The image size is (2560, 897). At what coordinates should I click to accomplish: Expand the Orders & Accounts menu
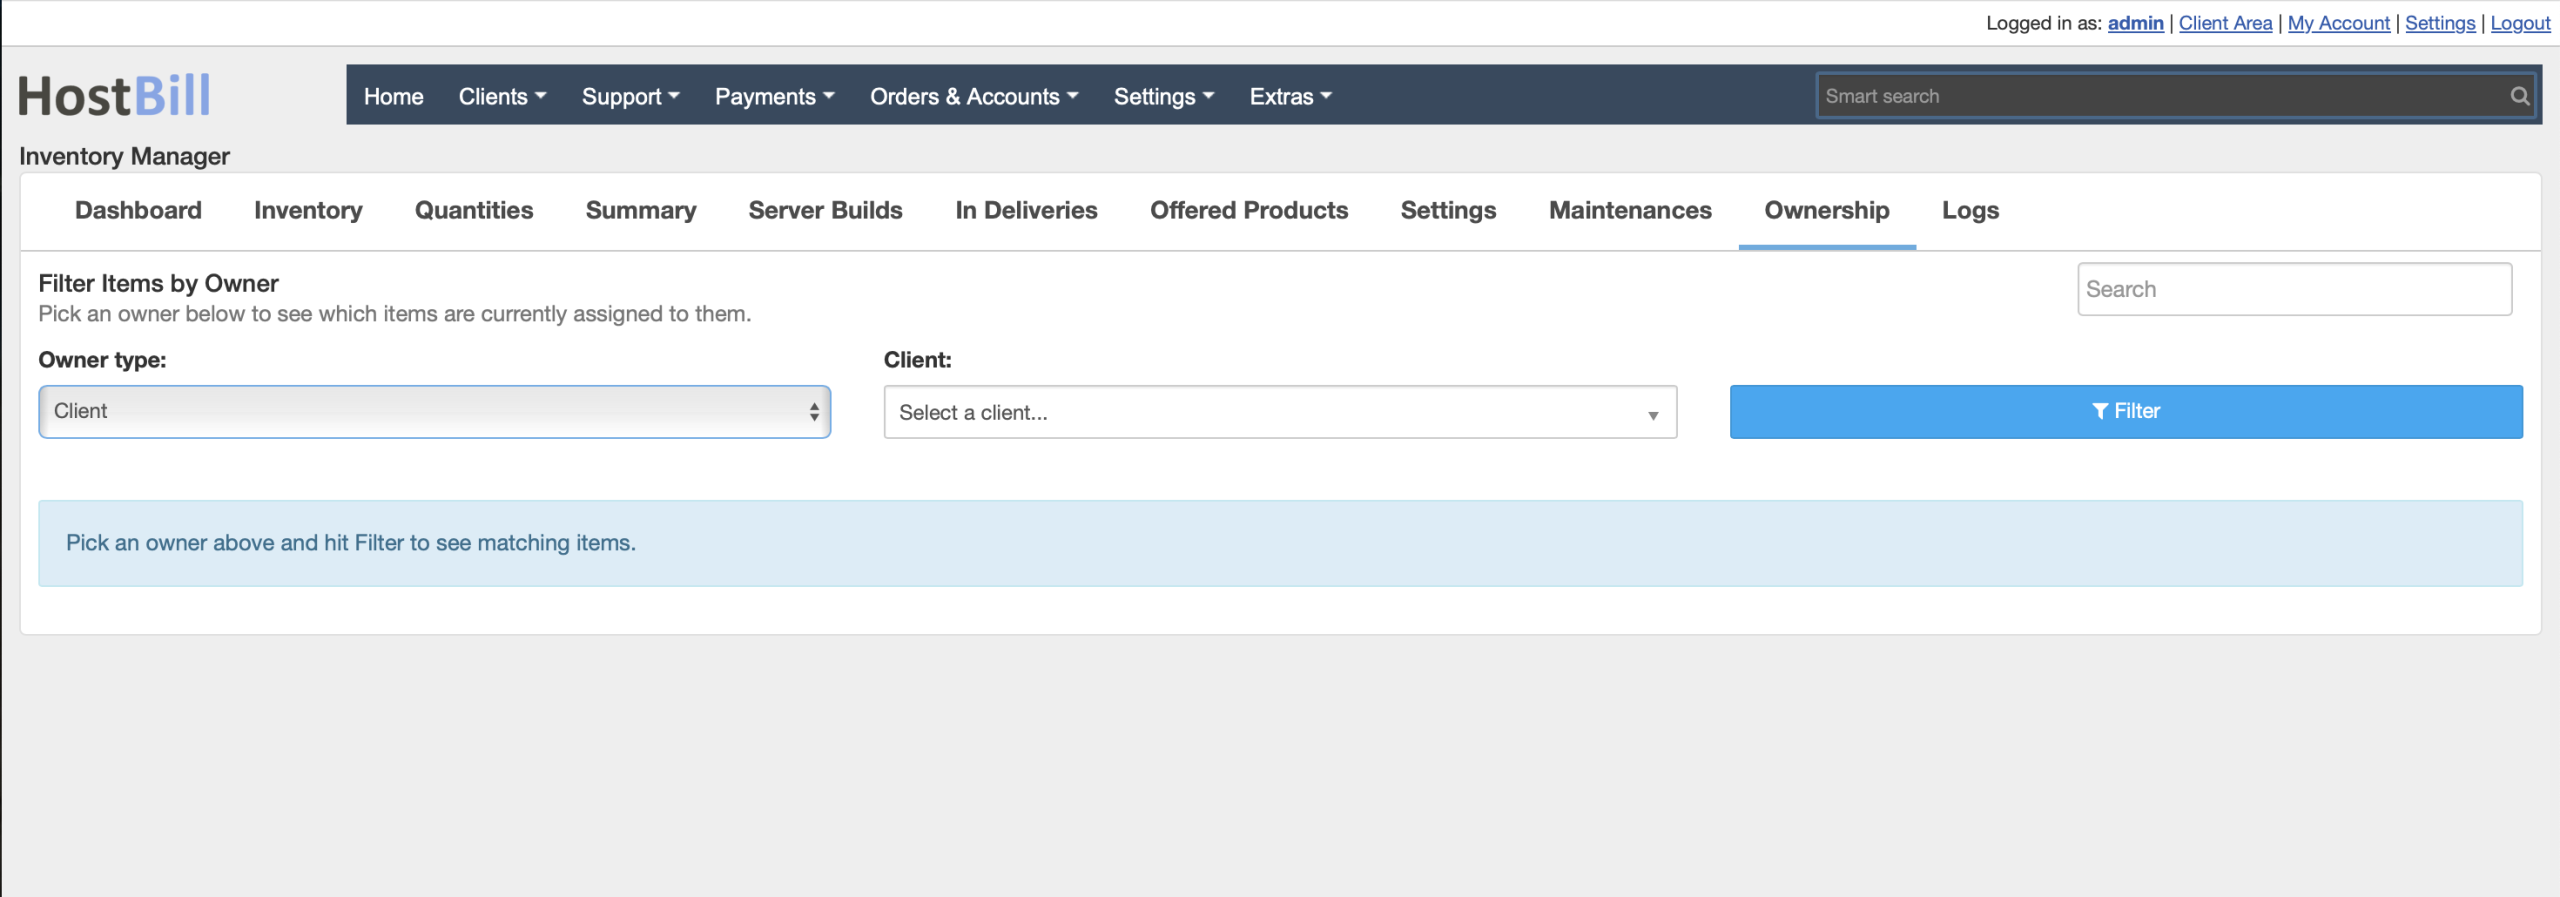coord(974,96)
